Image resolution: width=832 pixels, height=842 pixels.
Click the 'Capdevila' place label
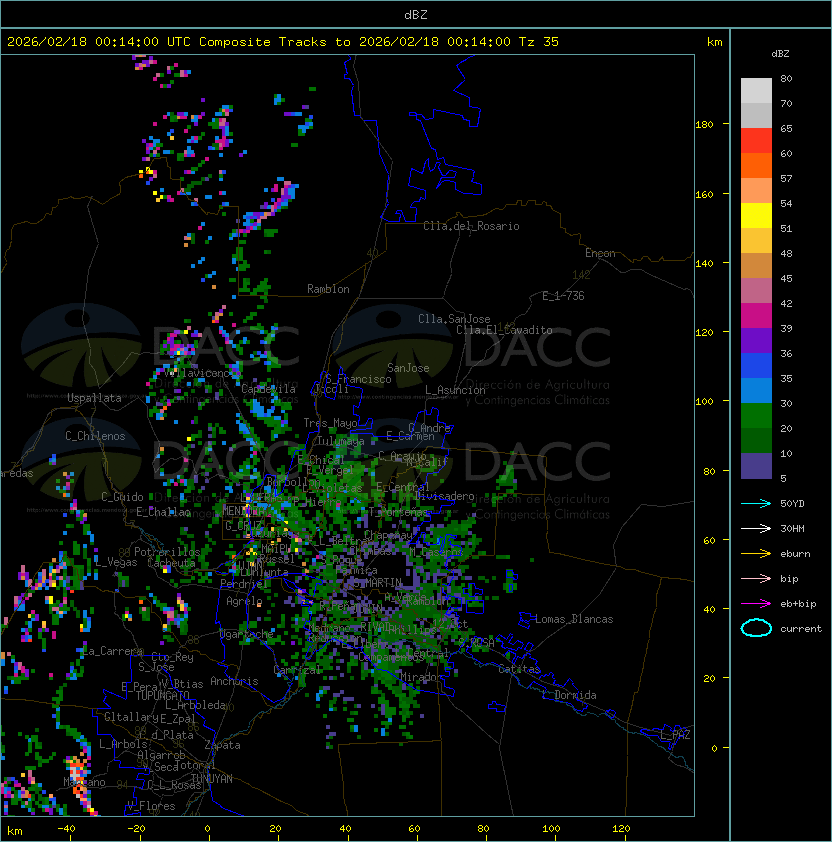(x=269, y=389)
